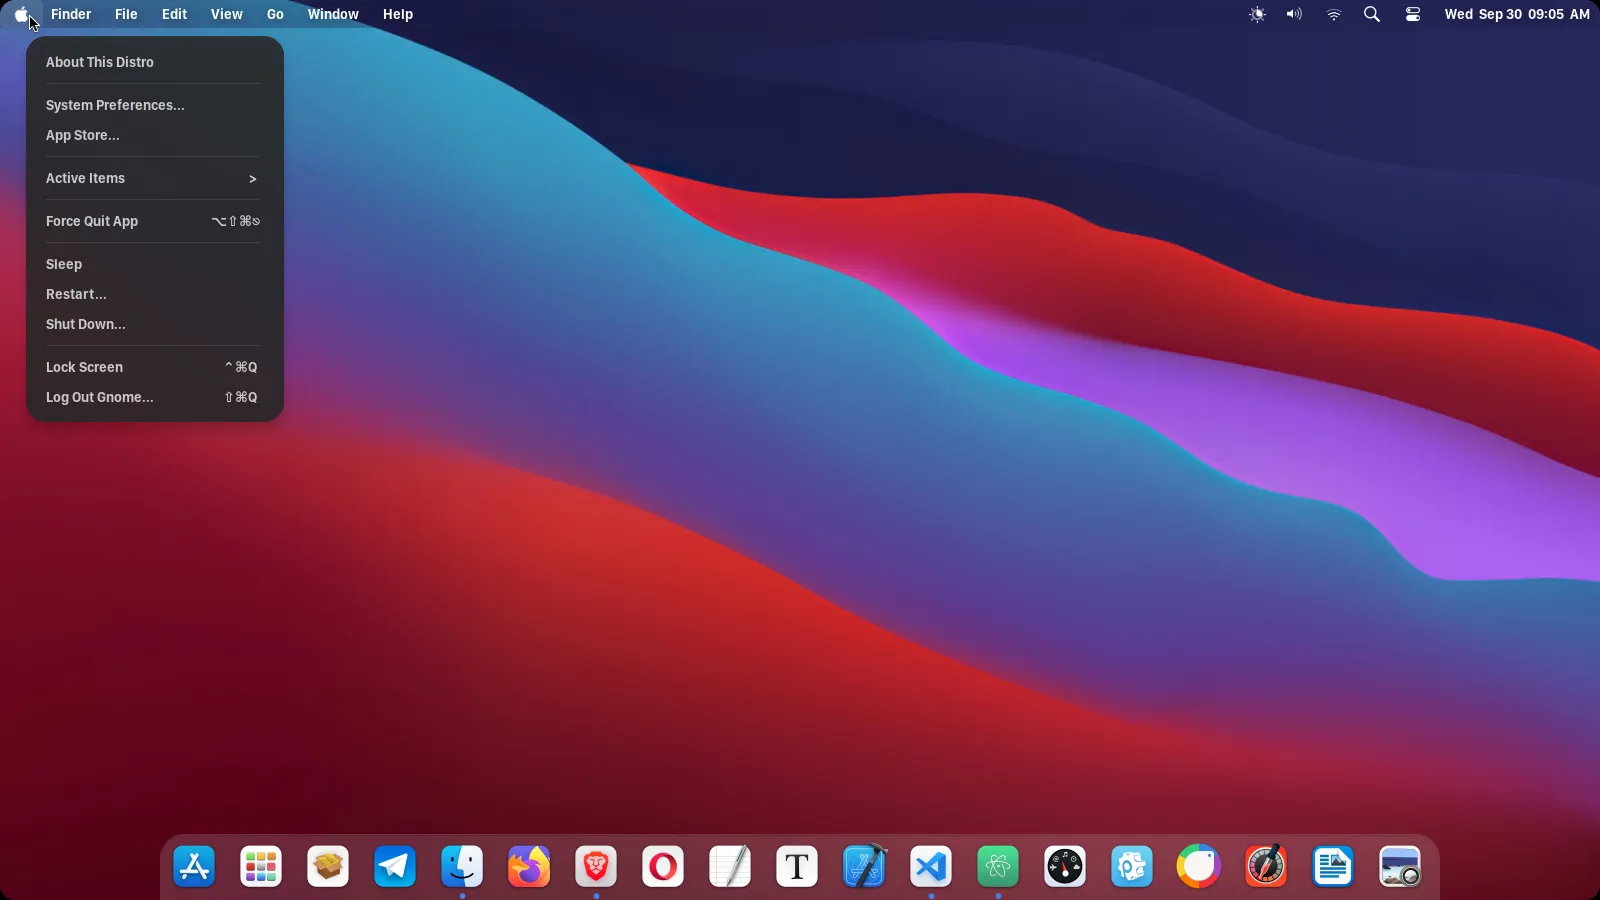1600x900 pixels.
Task: Open Visual Studio Code
Action: 930,866
